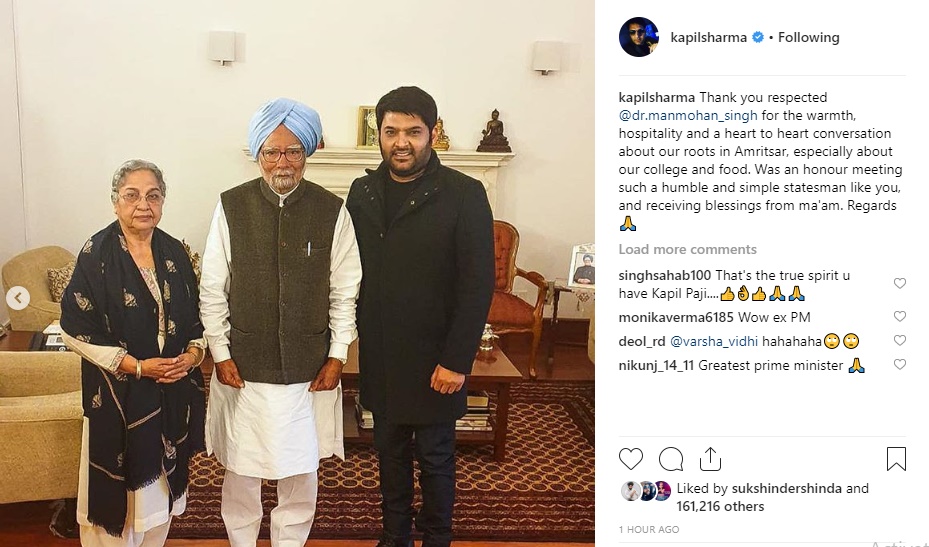
Task: Expand Load more comments
Action: tap(687, 249)
